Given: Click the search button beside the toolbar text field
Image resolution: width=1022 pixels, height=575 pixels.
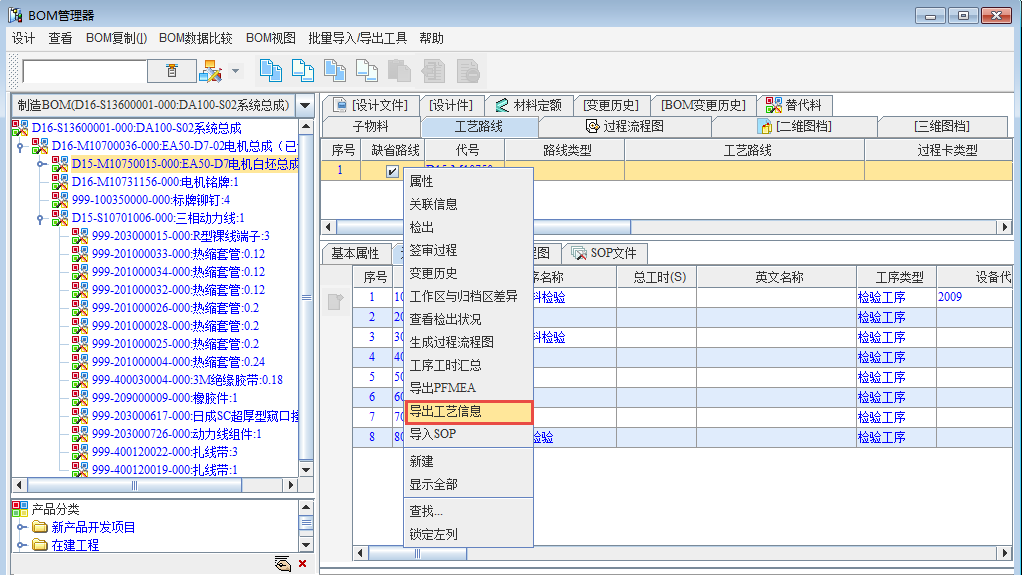Looking at the screenshot, I should [x=172, y=70].
